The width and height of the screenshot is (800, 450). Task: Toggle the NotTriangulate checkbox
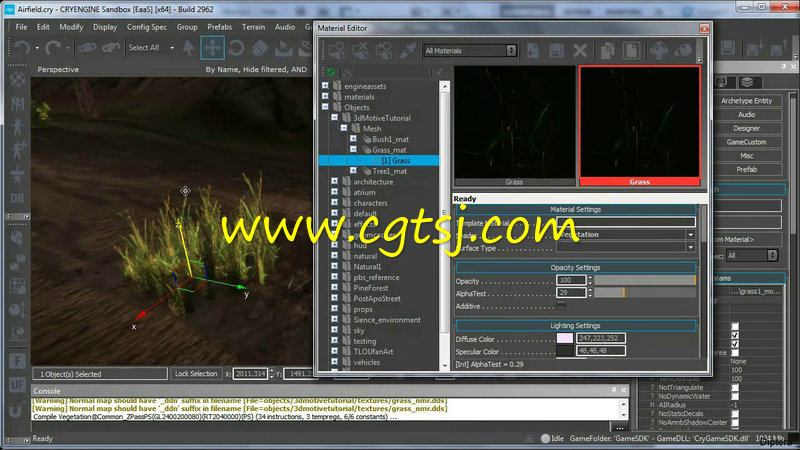coord(735,387)
